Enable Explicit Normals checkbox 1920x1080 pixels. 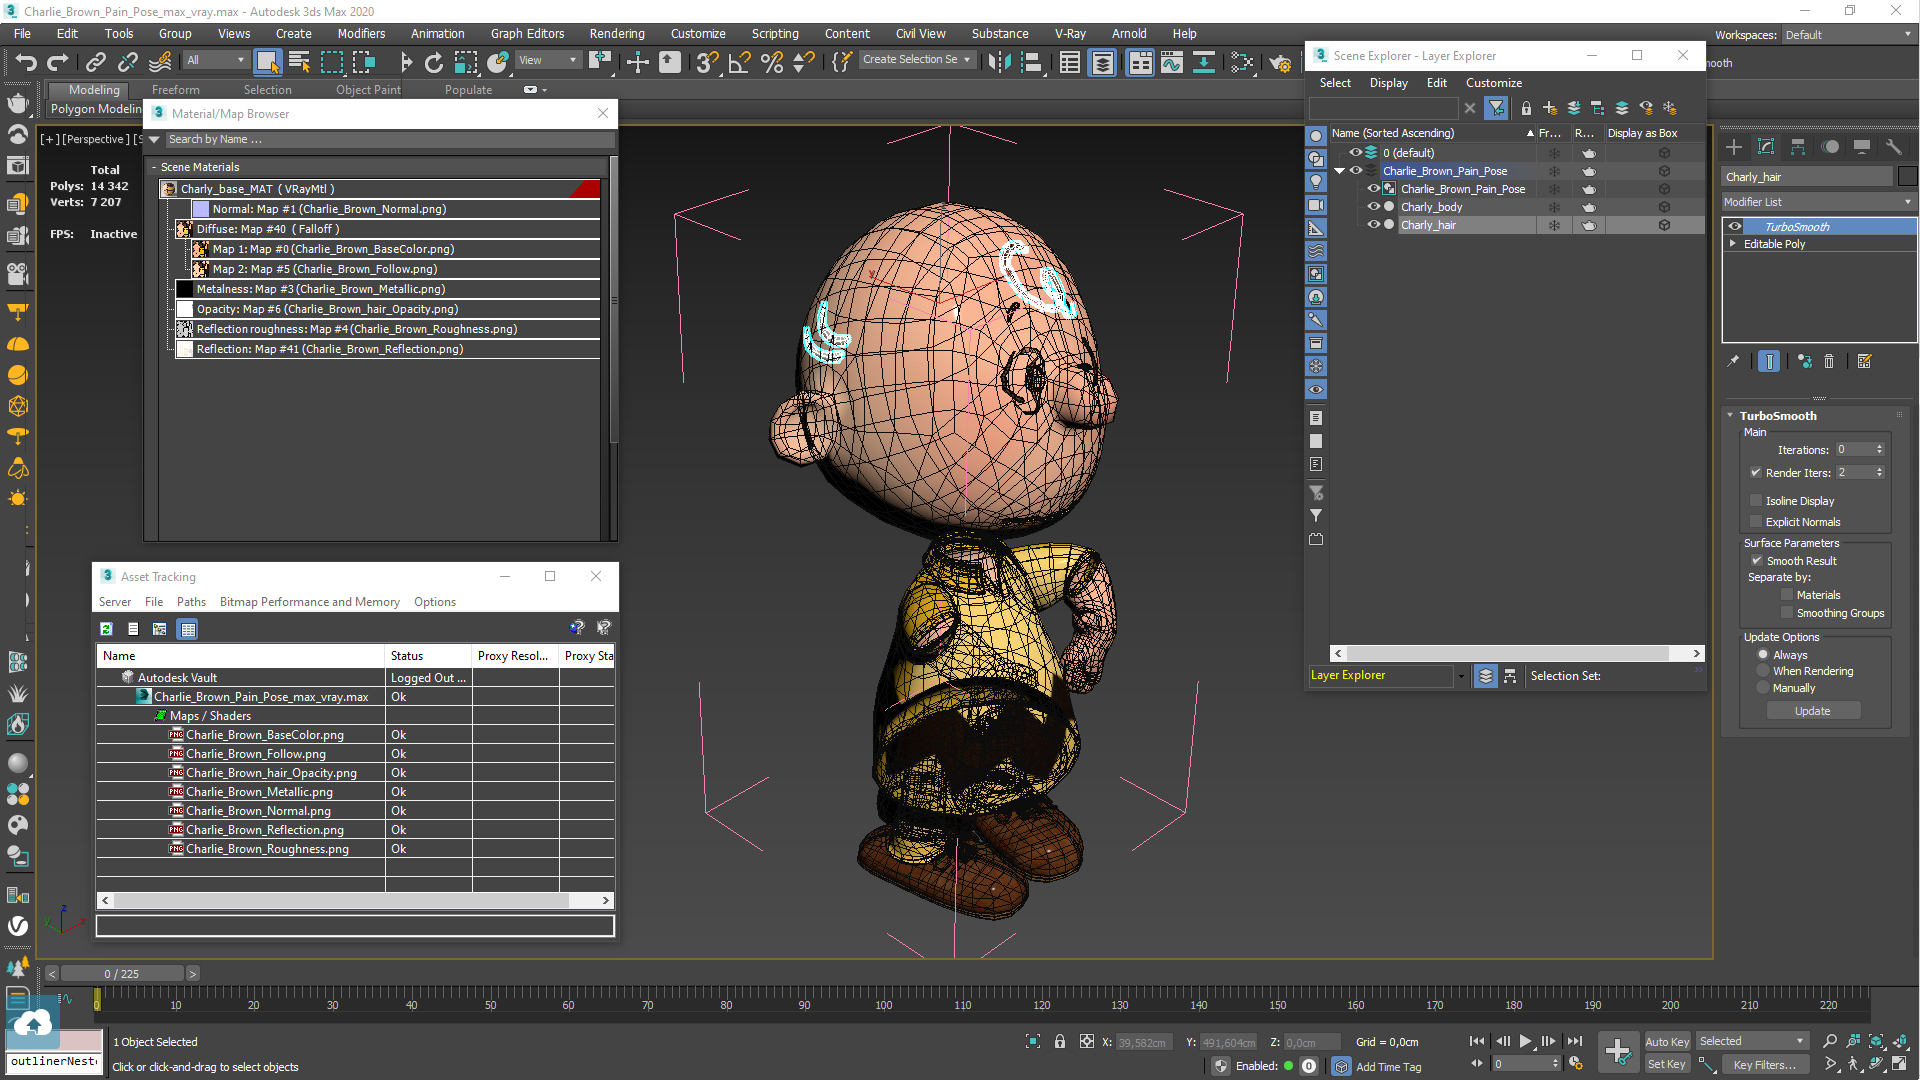tap(1756, 522)
